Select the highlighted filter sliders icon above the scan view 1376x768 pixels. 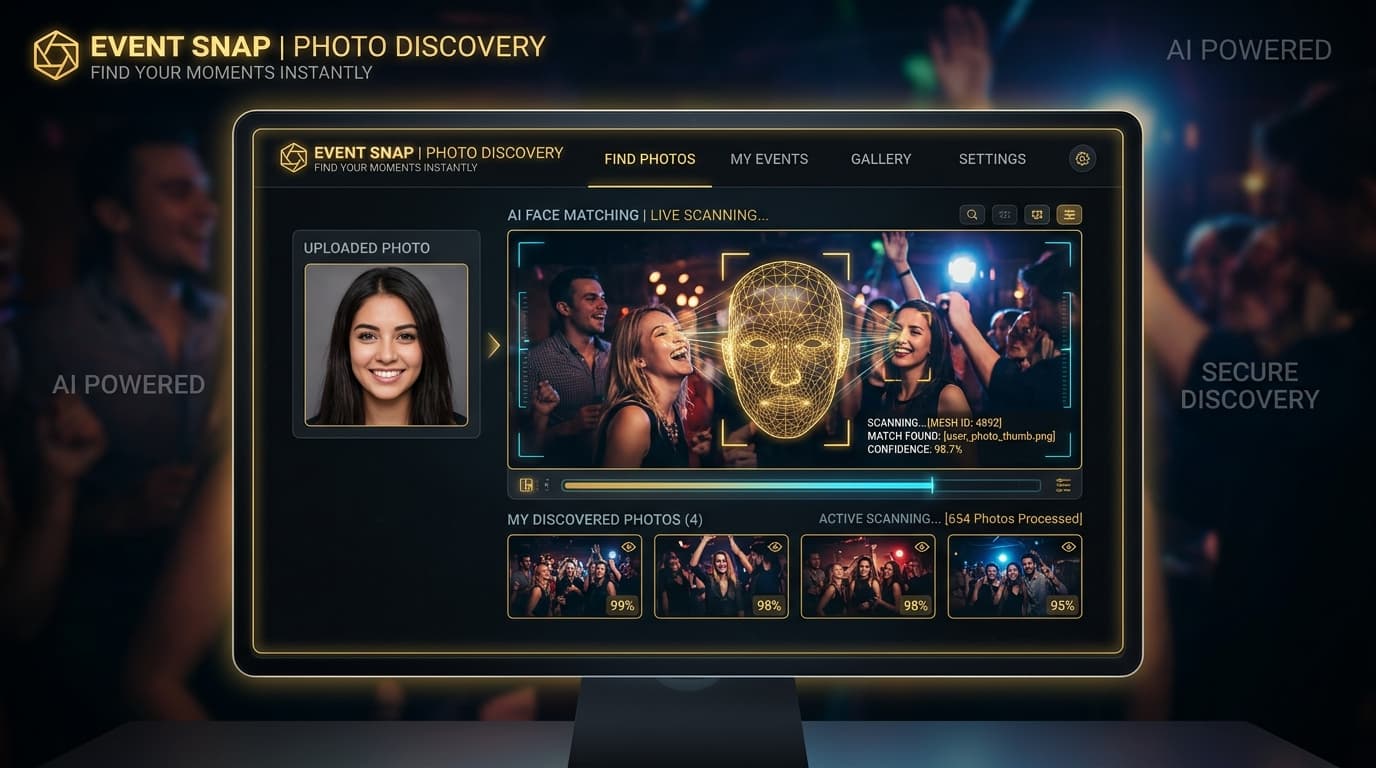pos(1069,215)
